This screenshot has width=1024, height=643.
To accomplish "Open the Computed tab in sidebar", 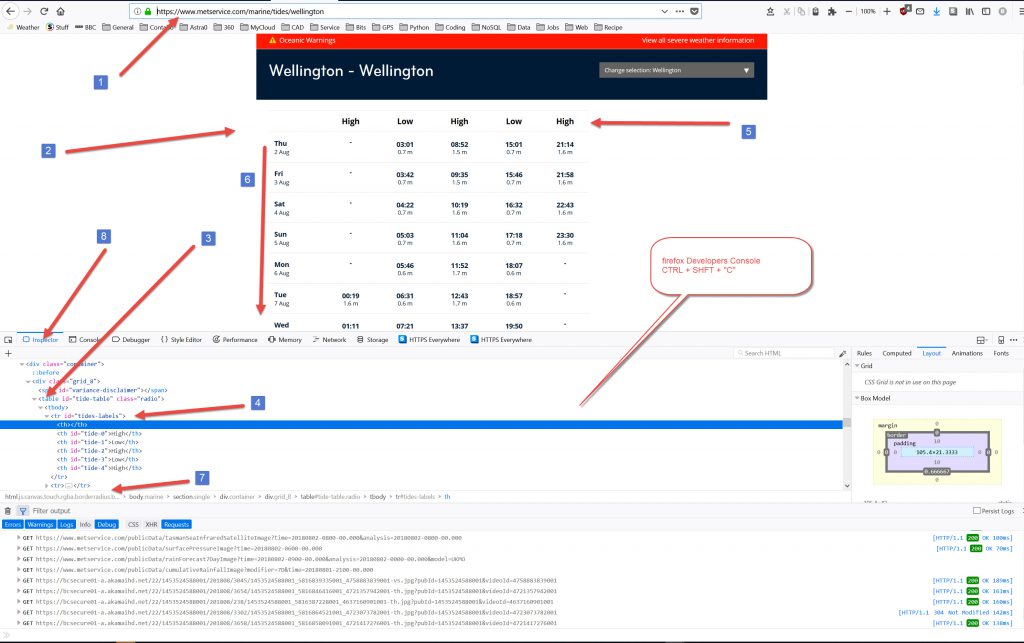I will (x=896, y=353).
